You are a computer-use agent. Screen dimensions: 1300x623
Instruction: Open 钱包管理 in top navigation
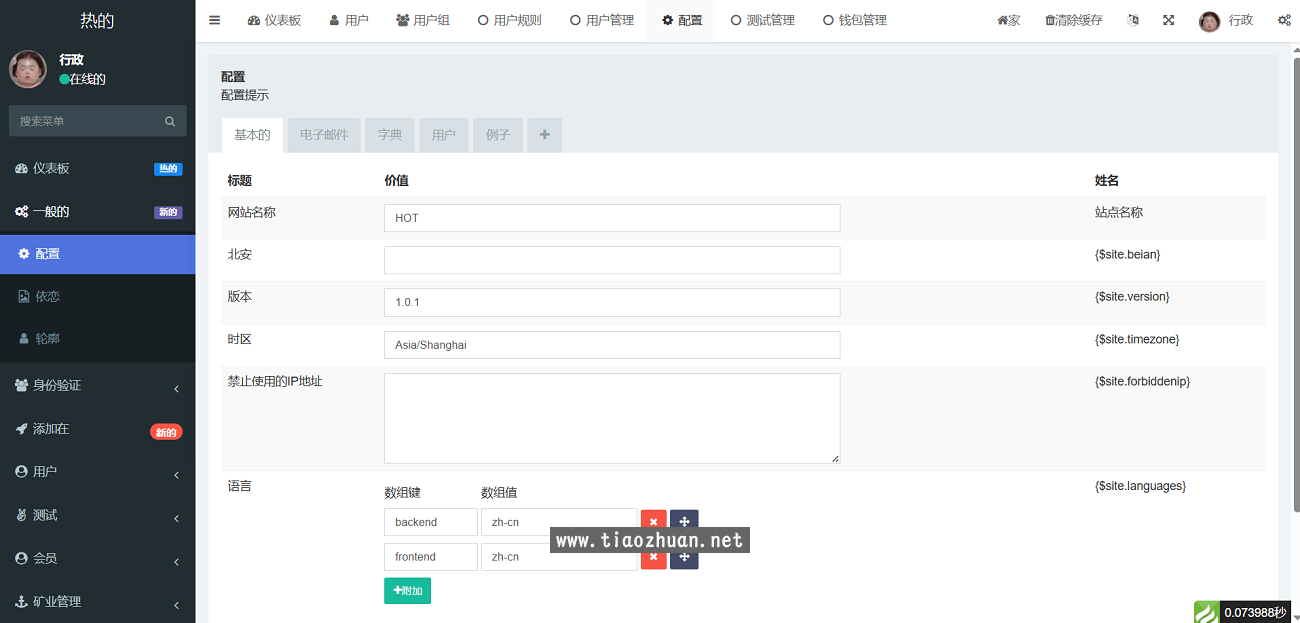pos(854,20)
